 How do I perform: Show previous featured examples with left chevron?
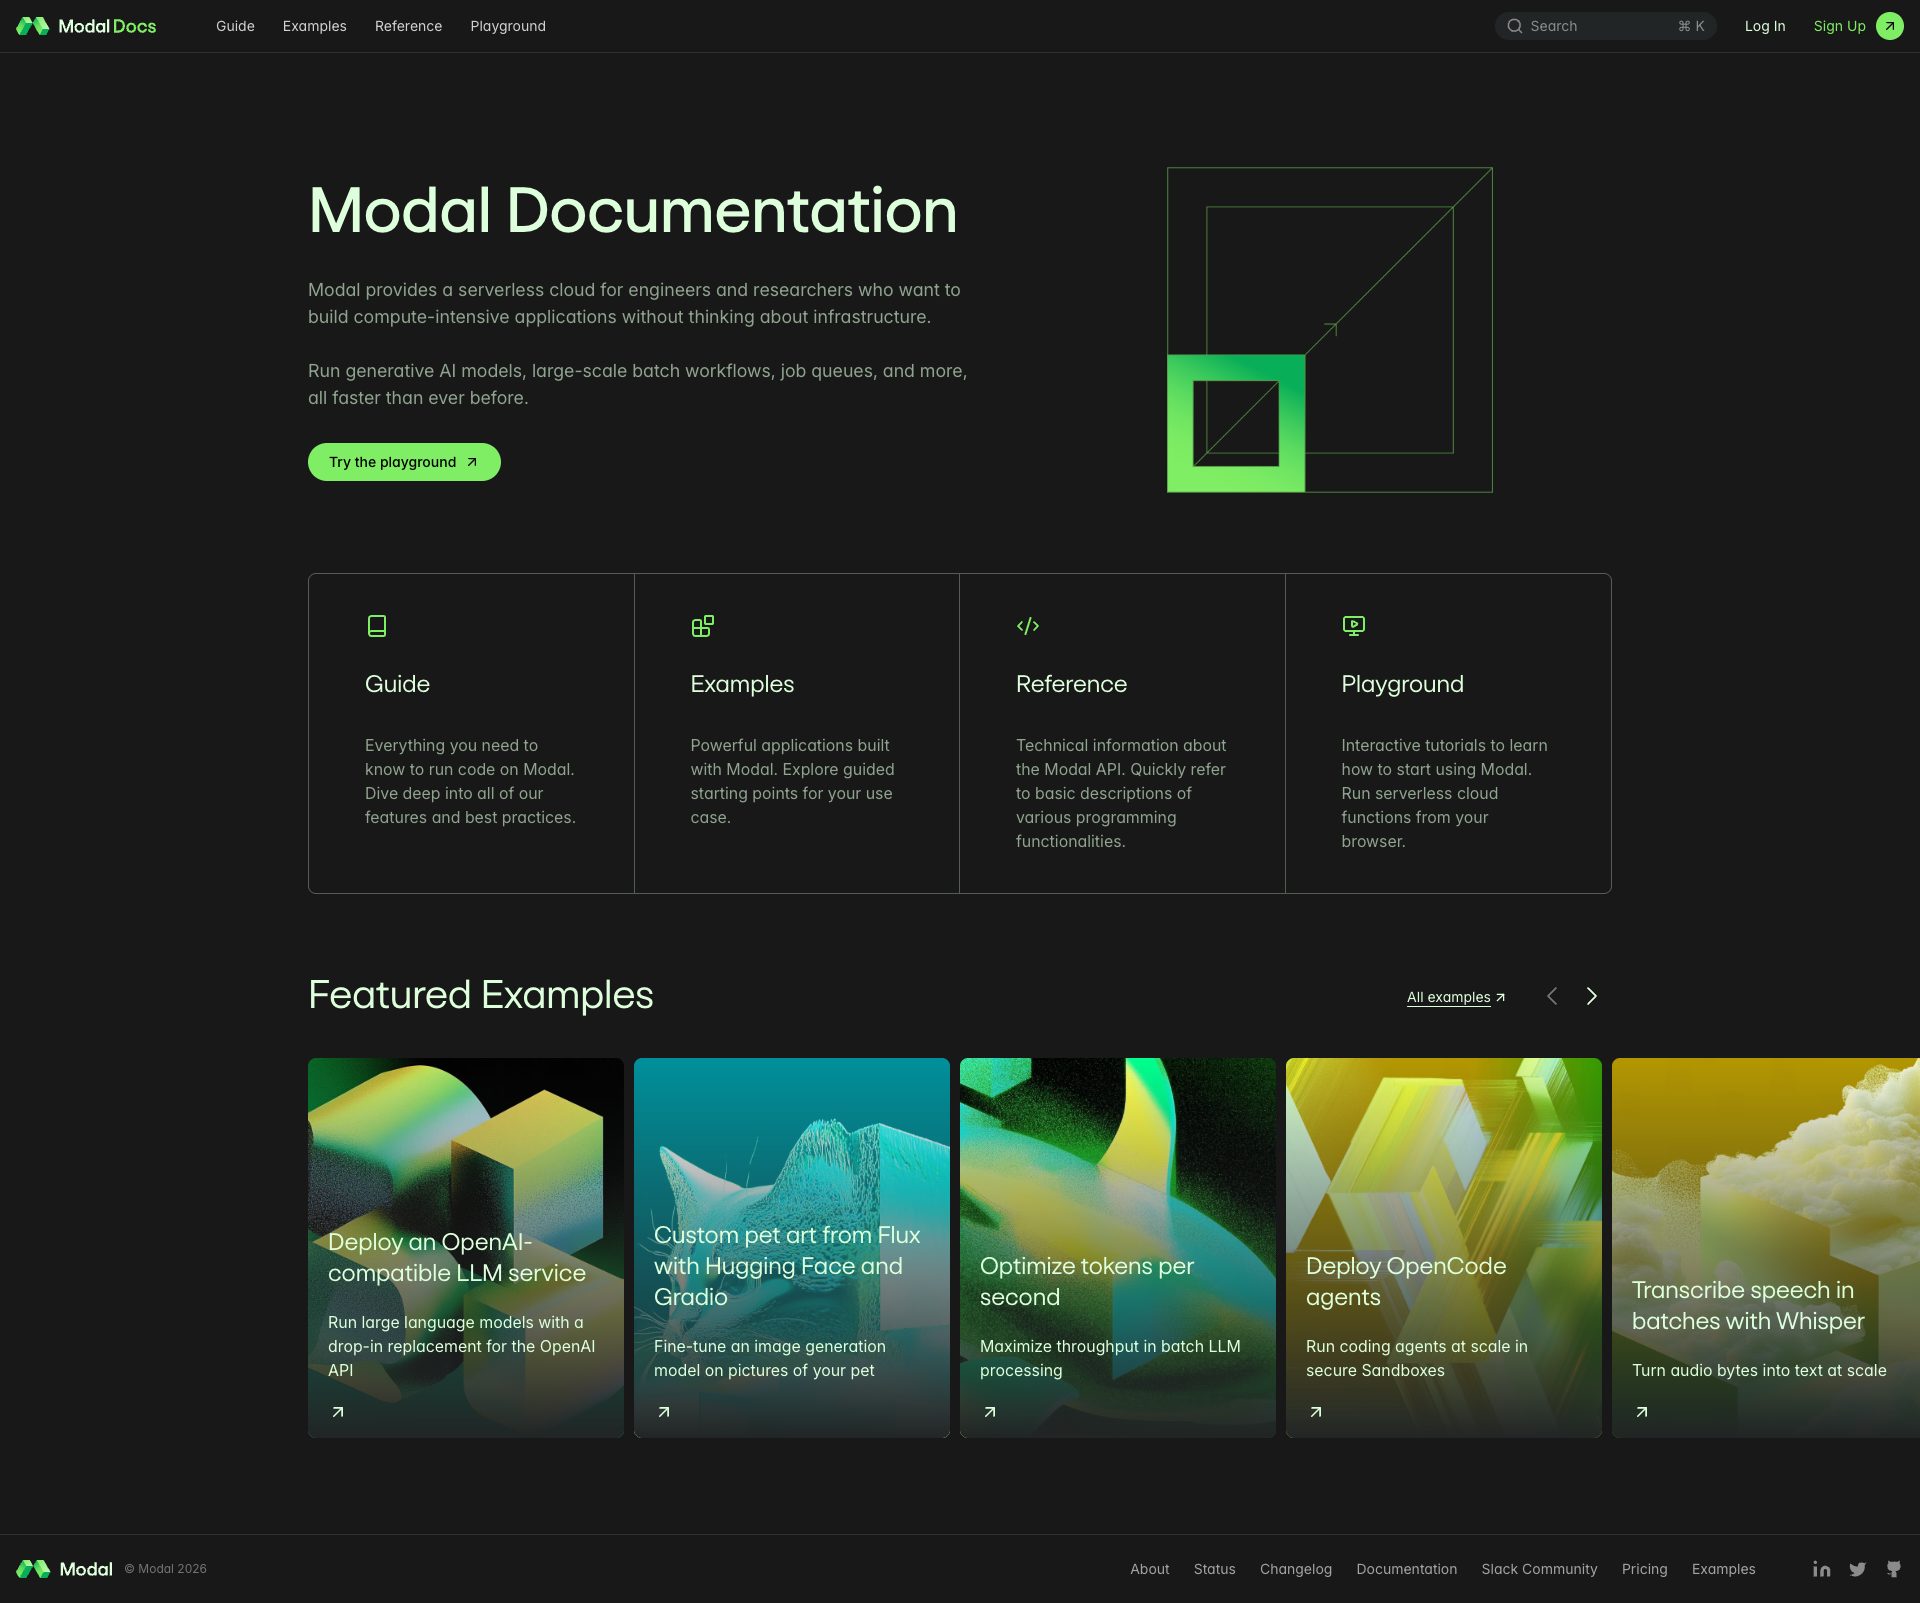point(1552,996)
